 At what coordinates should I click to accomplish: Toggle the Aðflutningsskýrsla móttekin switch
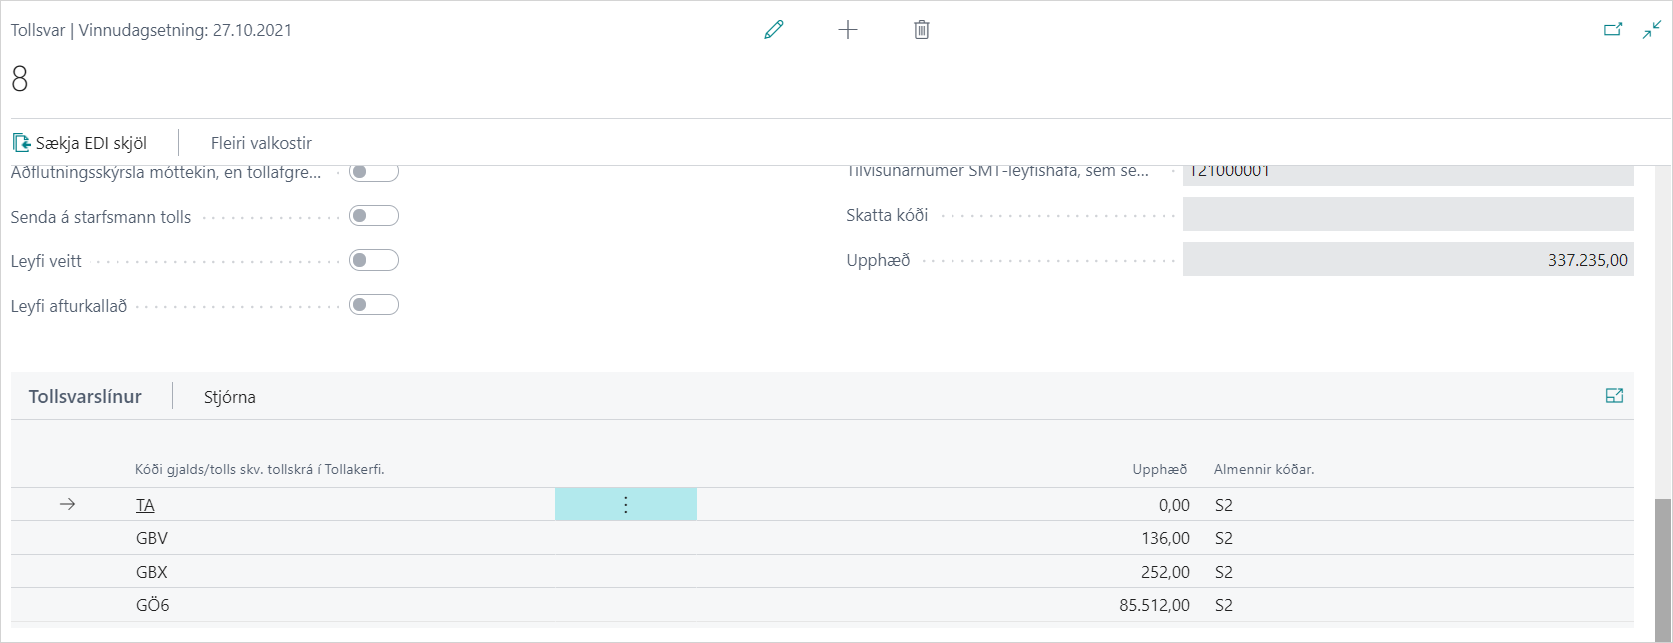(374, 173)
